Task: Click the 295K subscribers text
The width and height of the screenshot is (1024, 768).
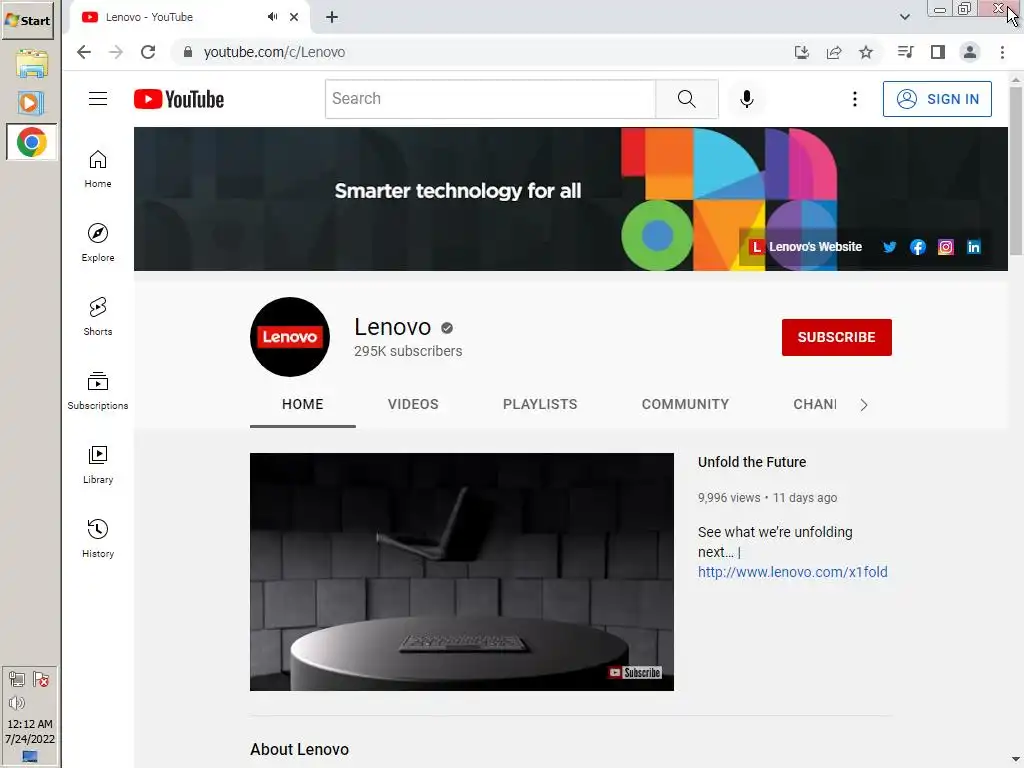Action: tap(408, 351)
